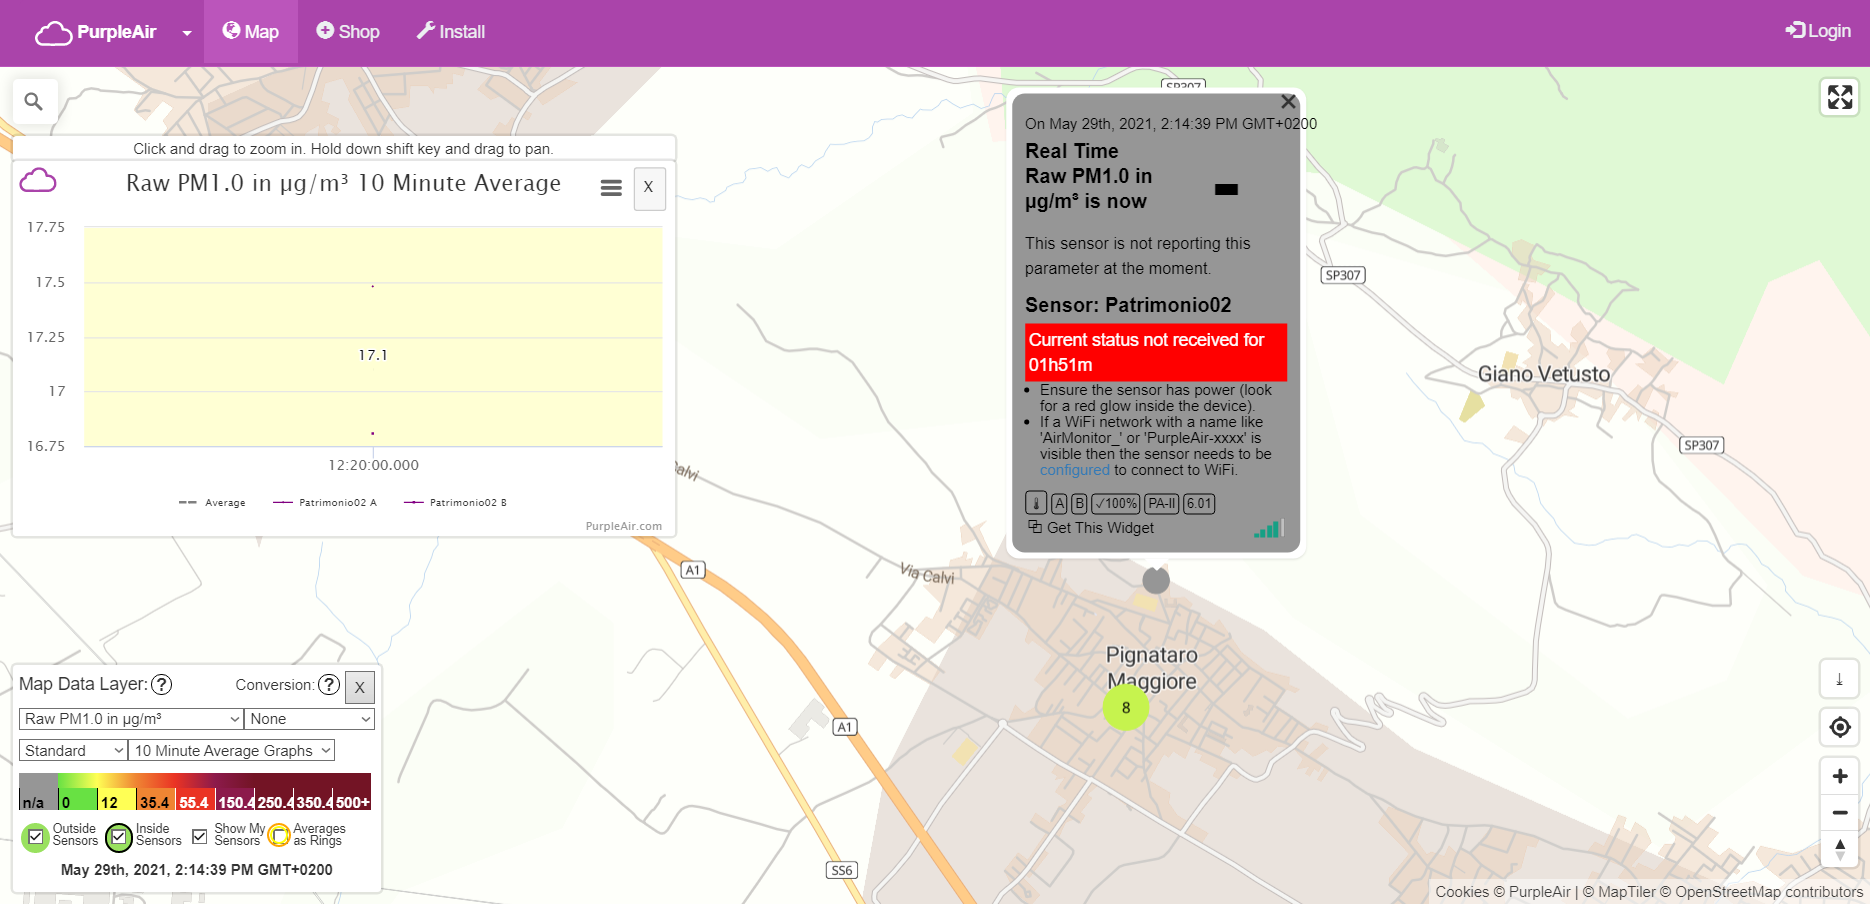This screenshot has height=904, width=1870.
Task: Open Raw PM1.0 data layer dropdown
Action: point(131,719)
